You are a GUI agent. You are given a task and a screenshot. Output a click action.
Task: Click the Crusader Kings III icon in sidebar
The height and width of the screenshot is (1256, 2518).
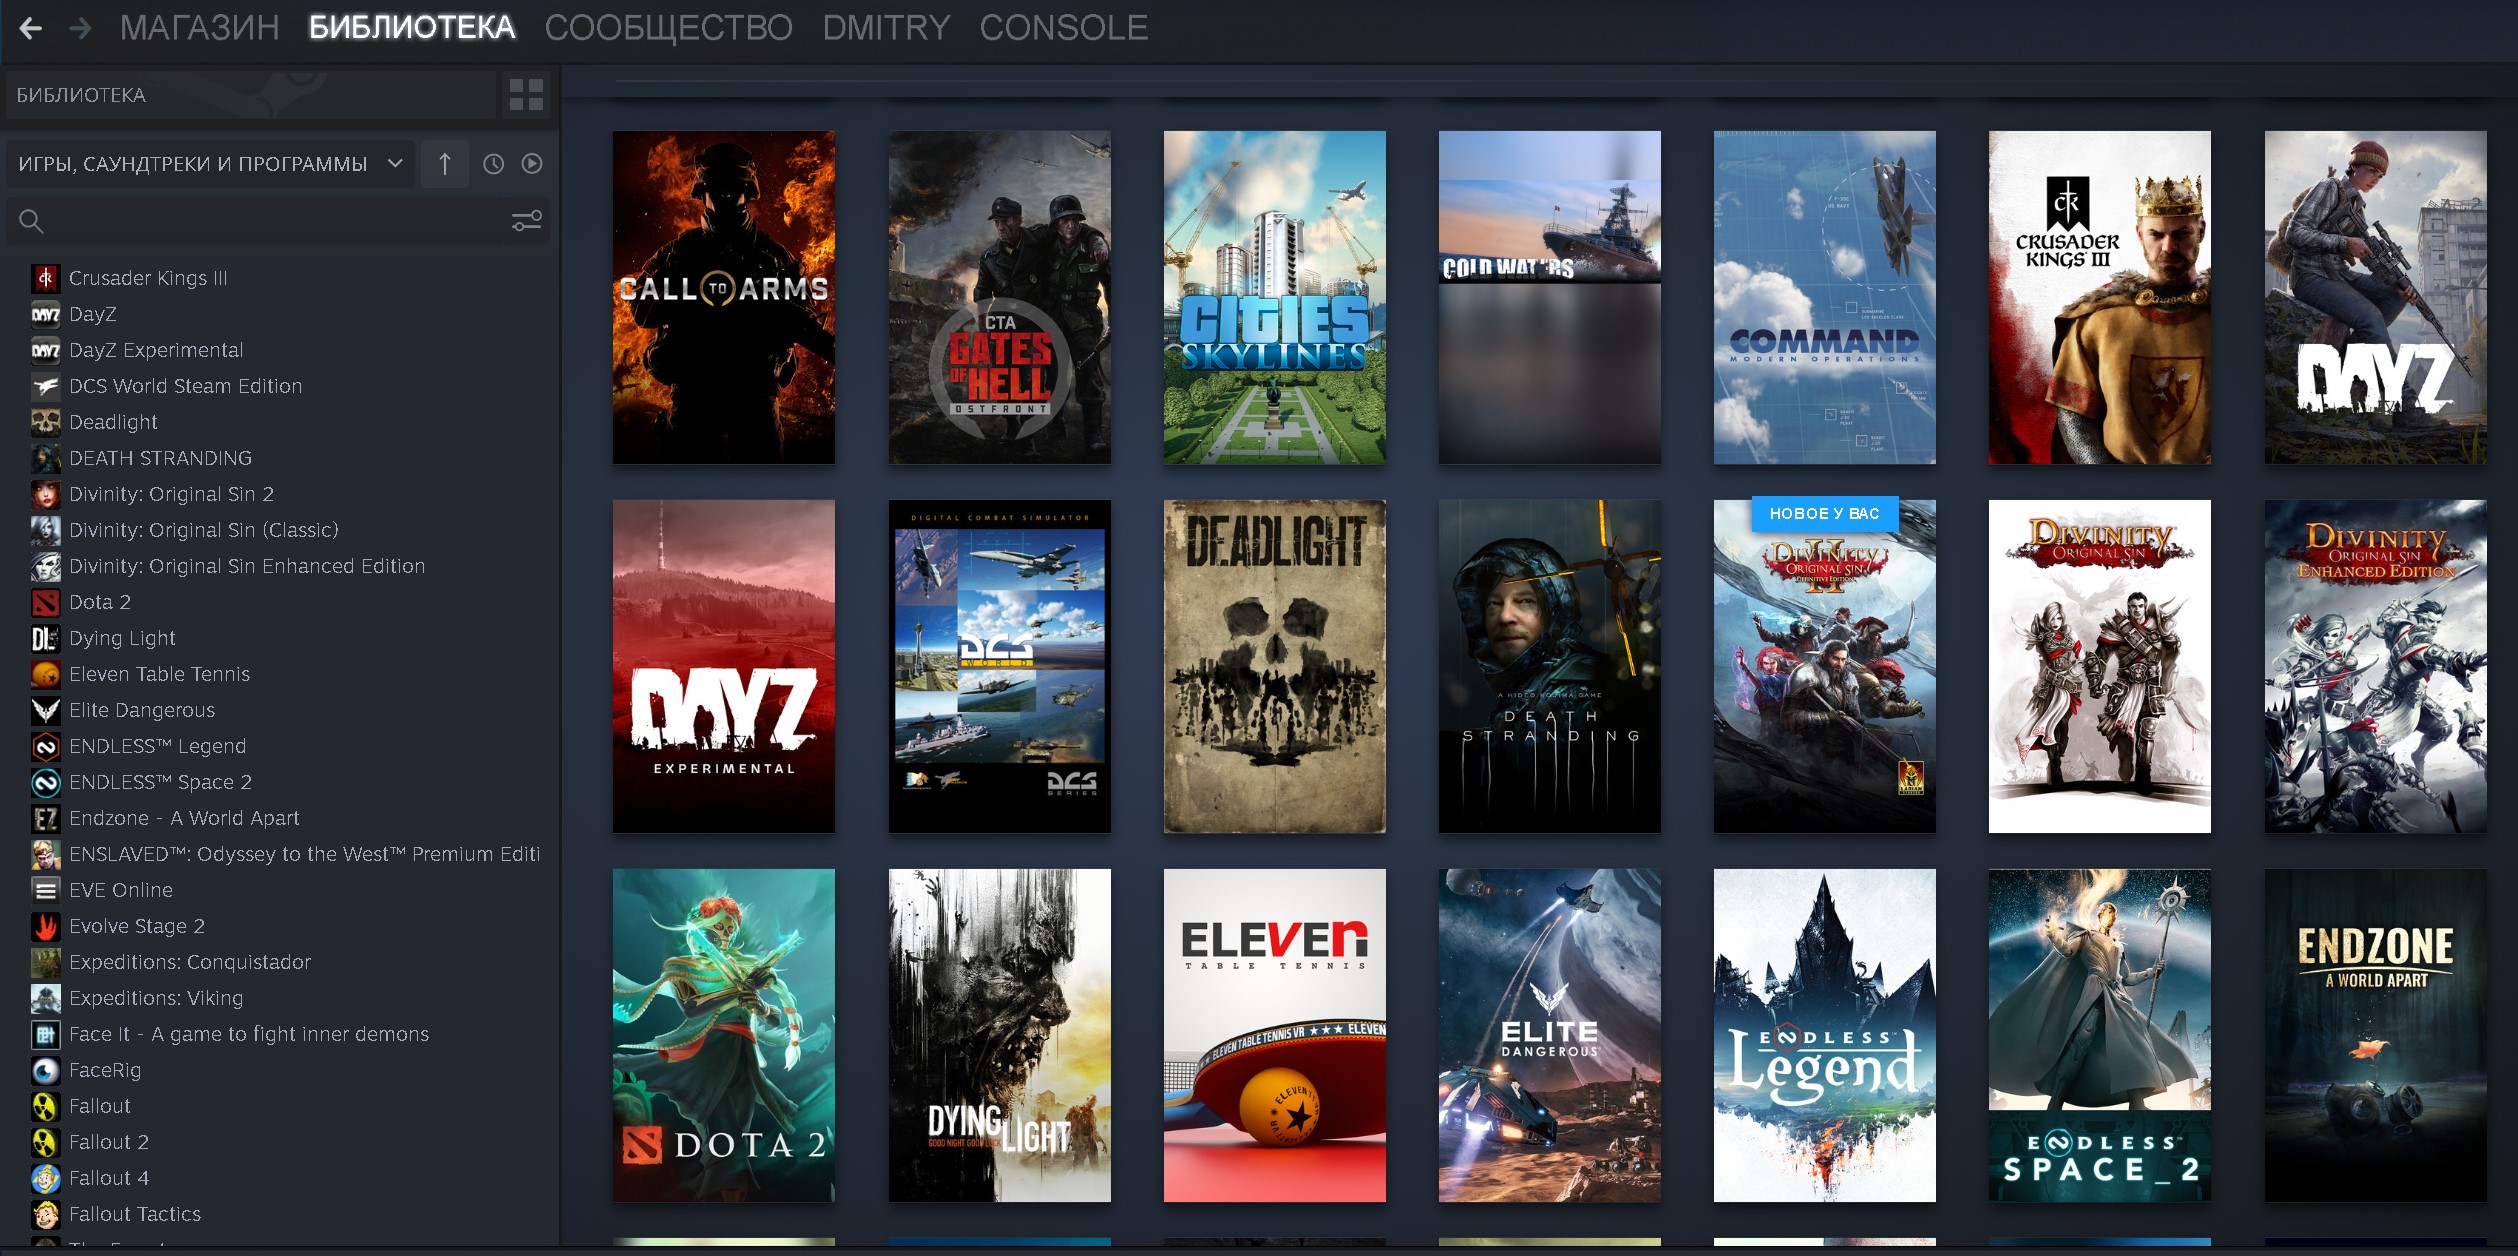pyautogui.click(x=43, y=276)
